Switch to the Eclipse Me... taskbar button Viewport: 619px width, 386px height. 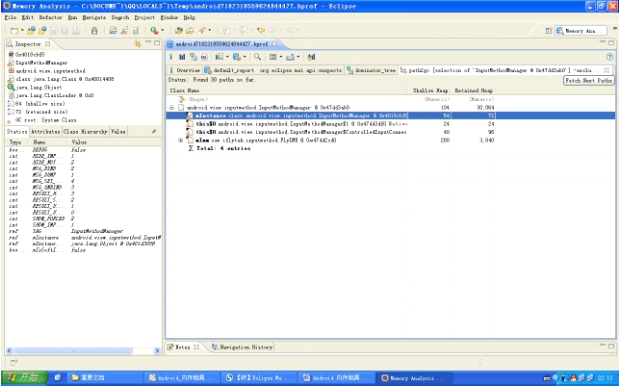(259, 378)
